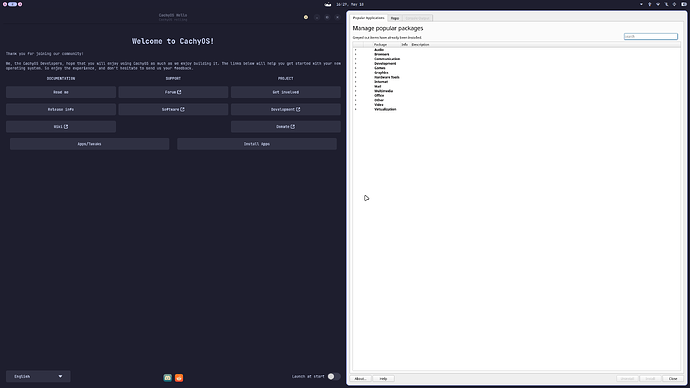Open the Discord icon in CachyOS Hello
Viewport: 690px width, 388px height.
(x=168, y=378)
